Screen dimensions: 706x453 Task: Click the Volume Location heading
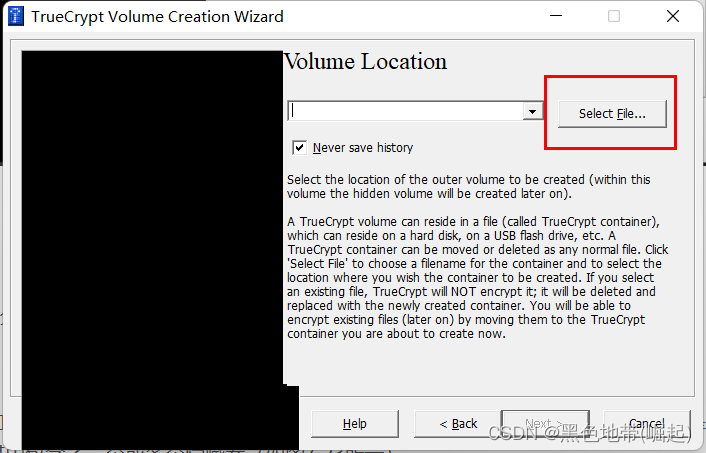pyautogui.click(x=366, y=62)
